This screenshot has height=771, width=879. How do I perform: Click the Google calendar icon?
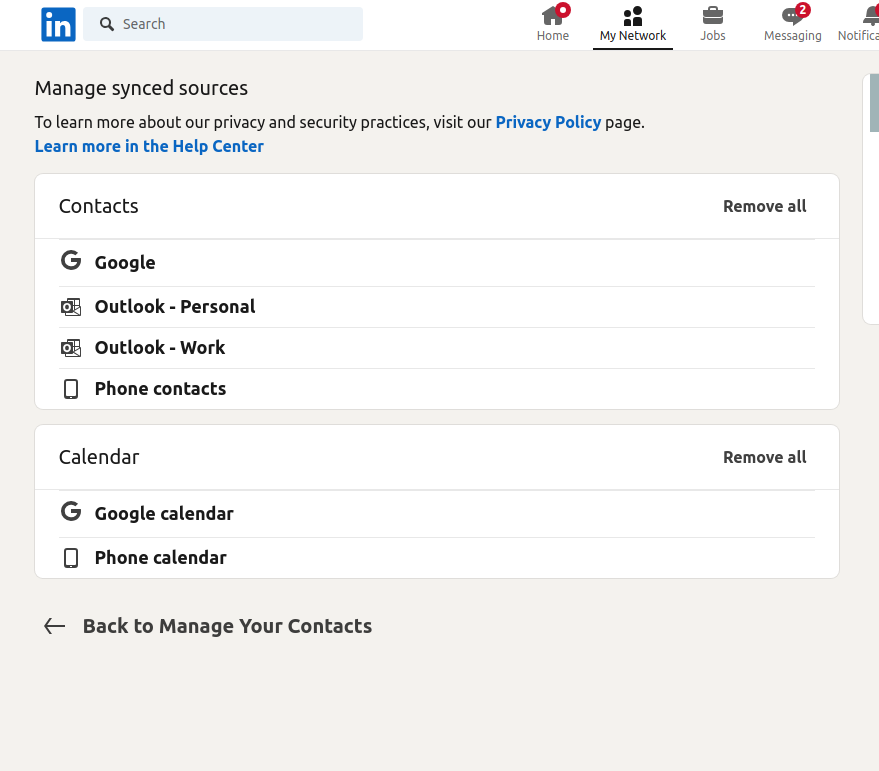(71, 512)
